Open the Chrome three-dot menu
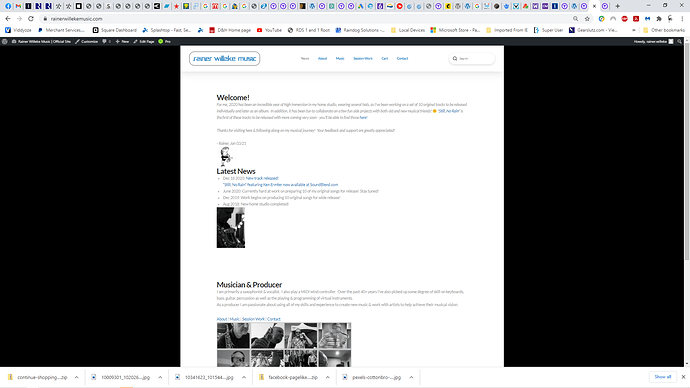This screenshot has width=690, height=388. click(682, 19)
